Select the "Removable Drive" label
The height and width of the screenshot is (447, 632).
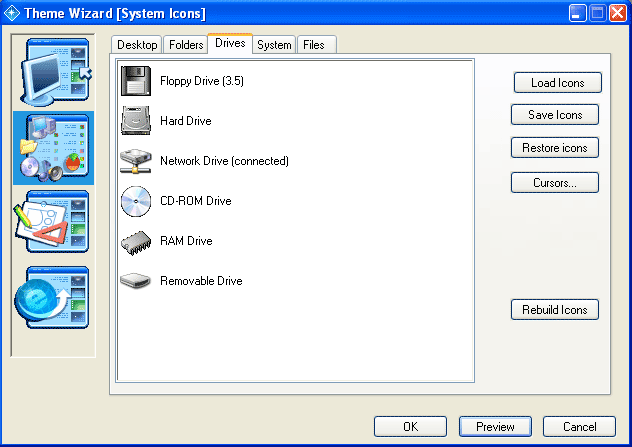202,281
